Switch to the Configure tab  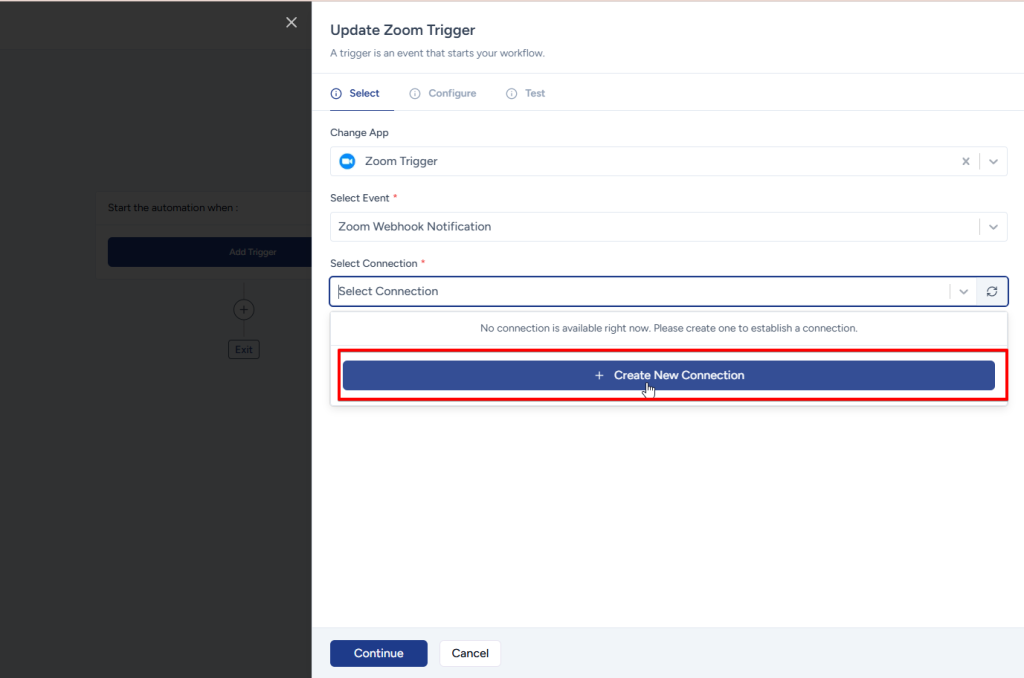pyautogui.click(x=452, y=93)
